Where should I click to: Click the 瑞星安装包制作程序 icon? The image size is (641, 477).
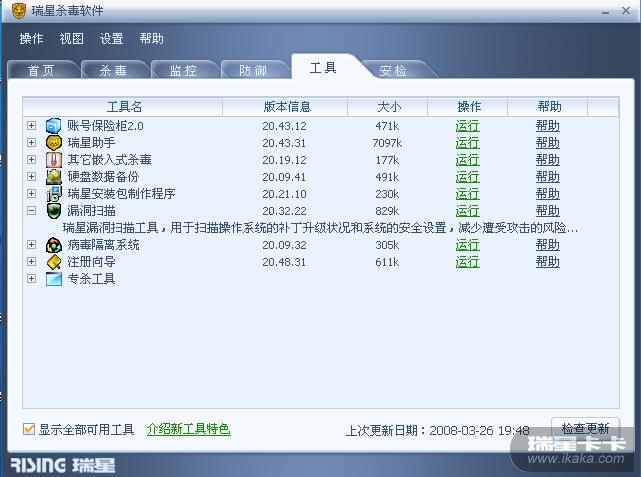click(x=54, y=194)
